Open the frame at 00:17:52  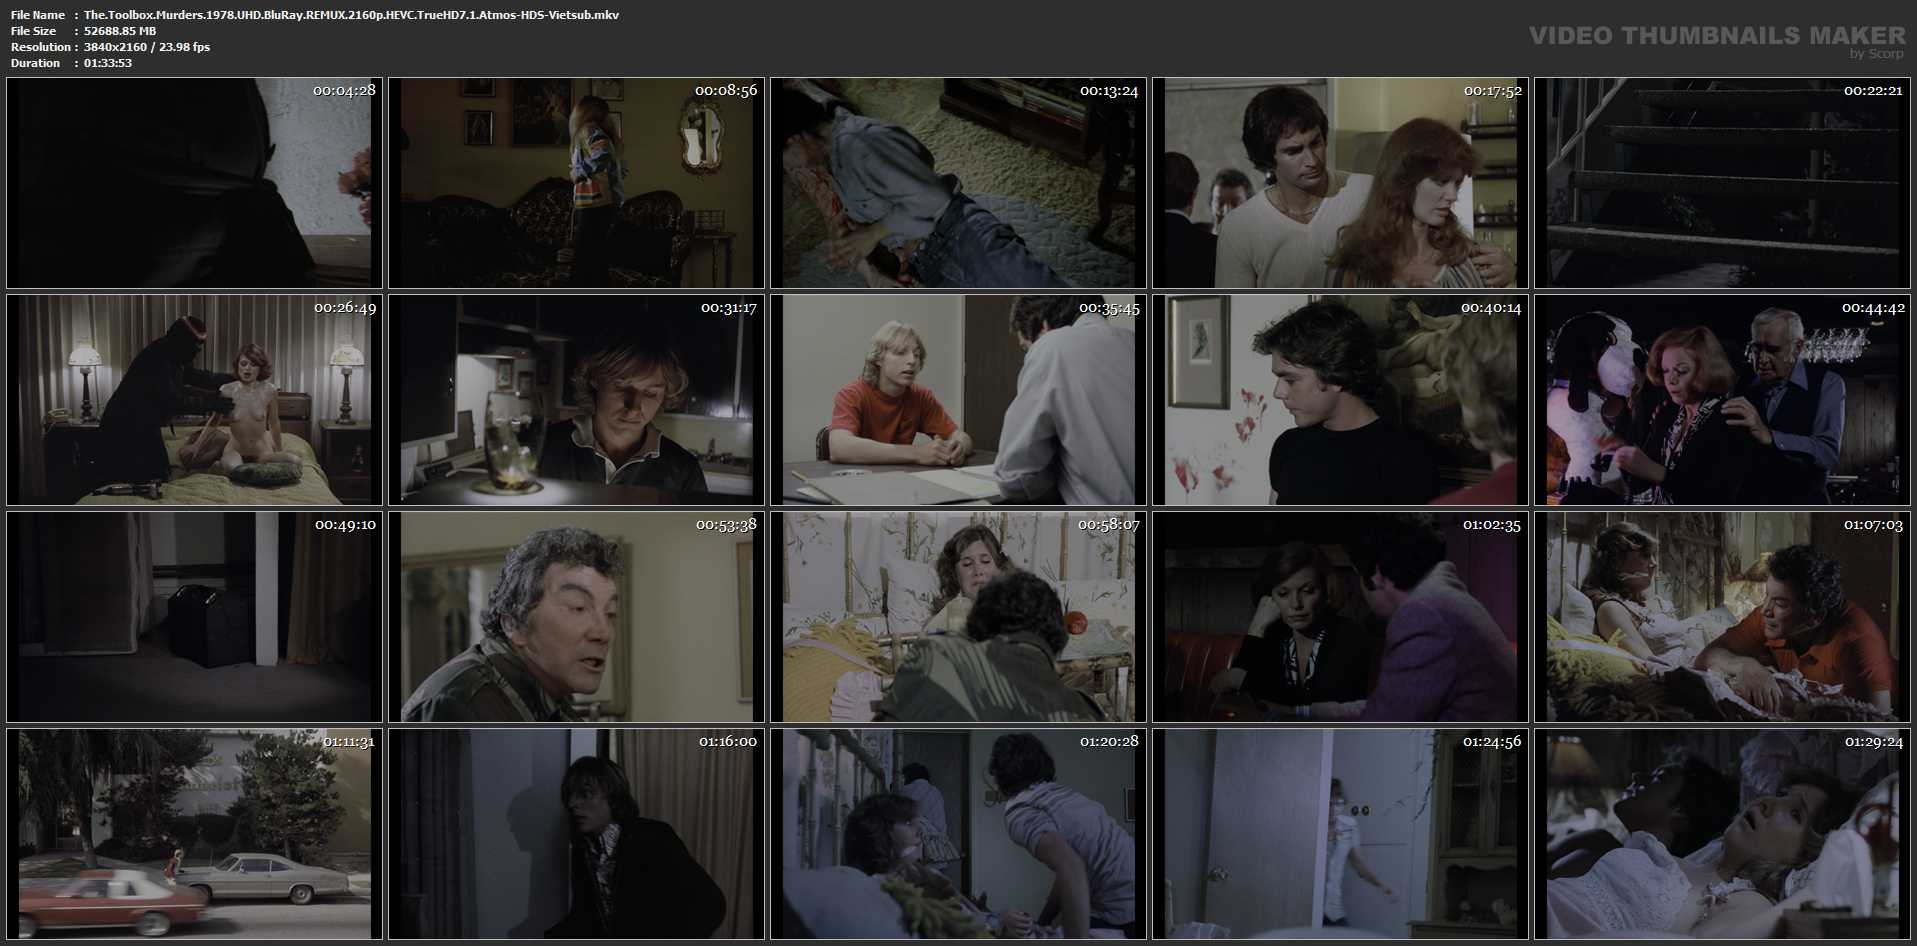click(1340, 183)
